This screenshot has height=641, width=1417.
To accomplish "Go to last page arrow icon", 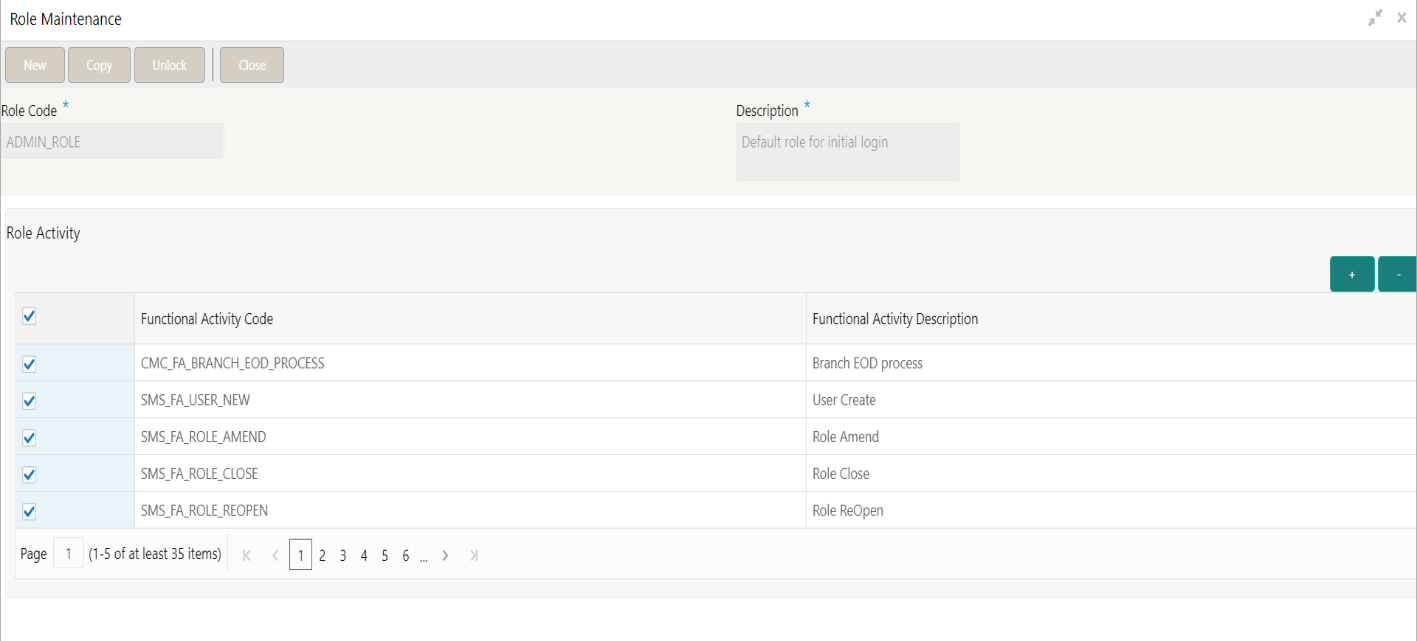I will click(x=474, y=555).
